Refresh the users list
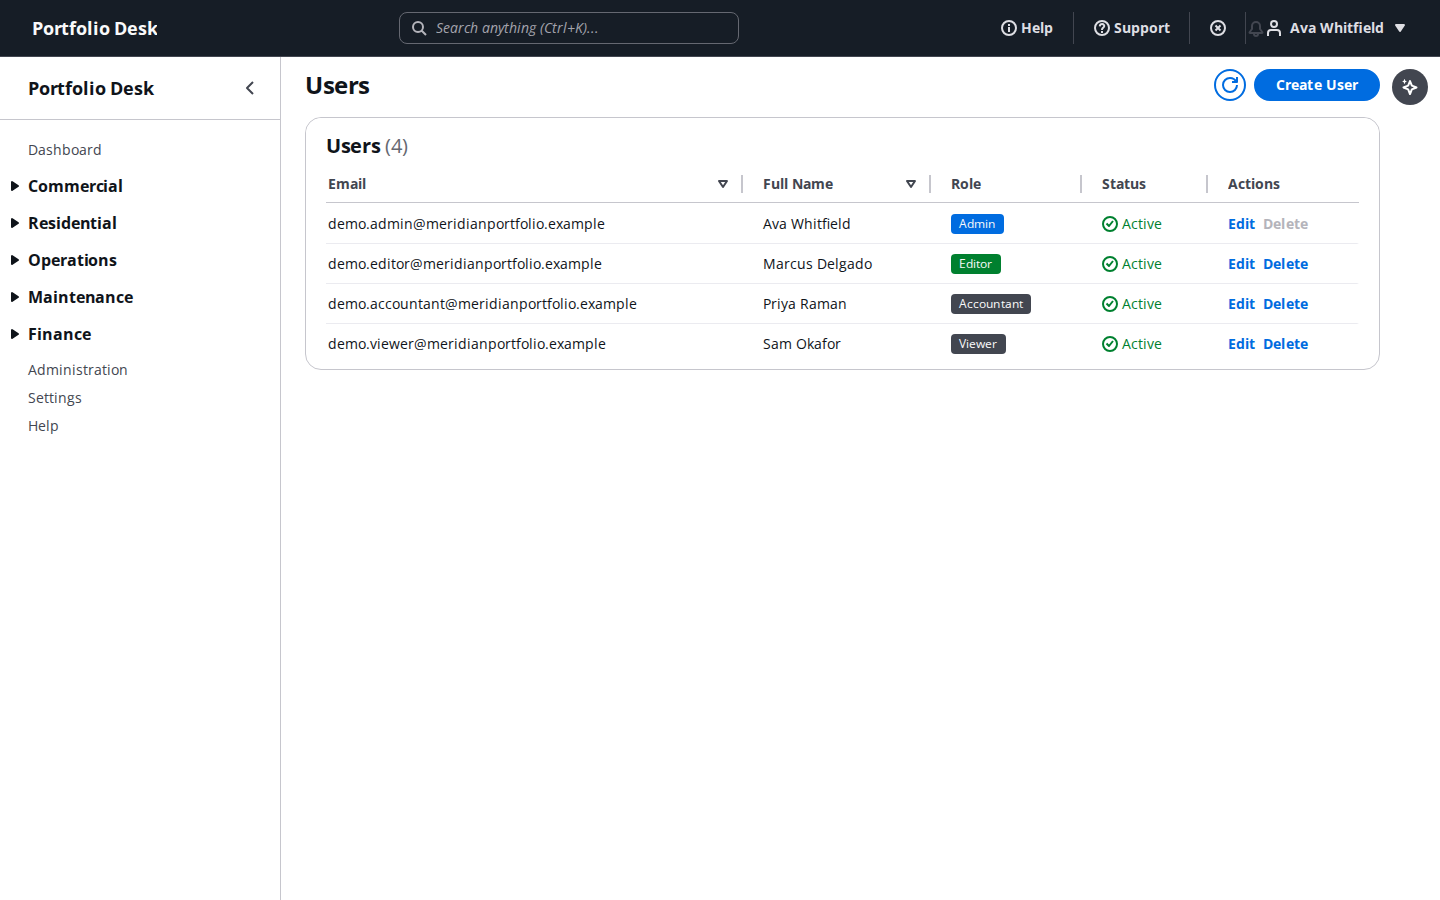The width and height of the screenshot is (1440, 900). click(1230, 85)
